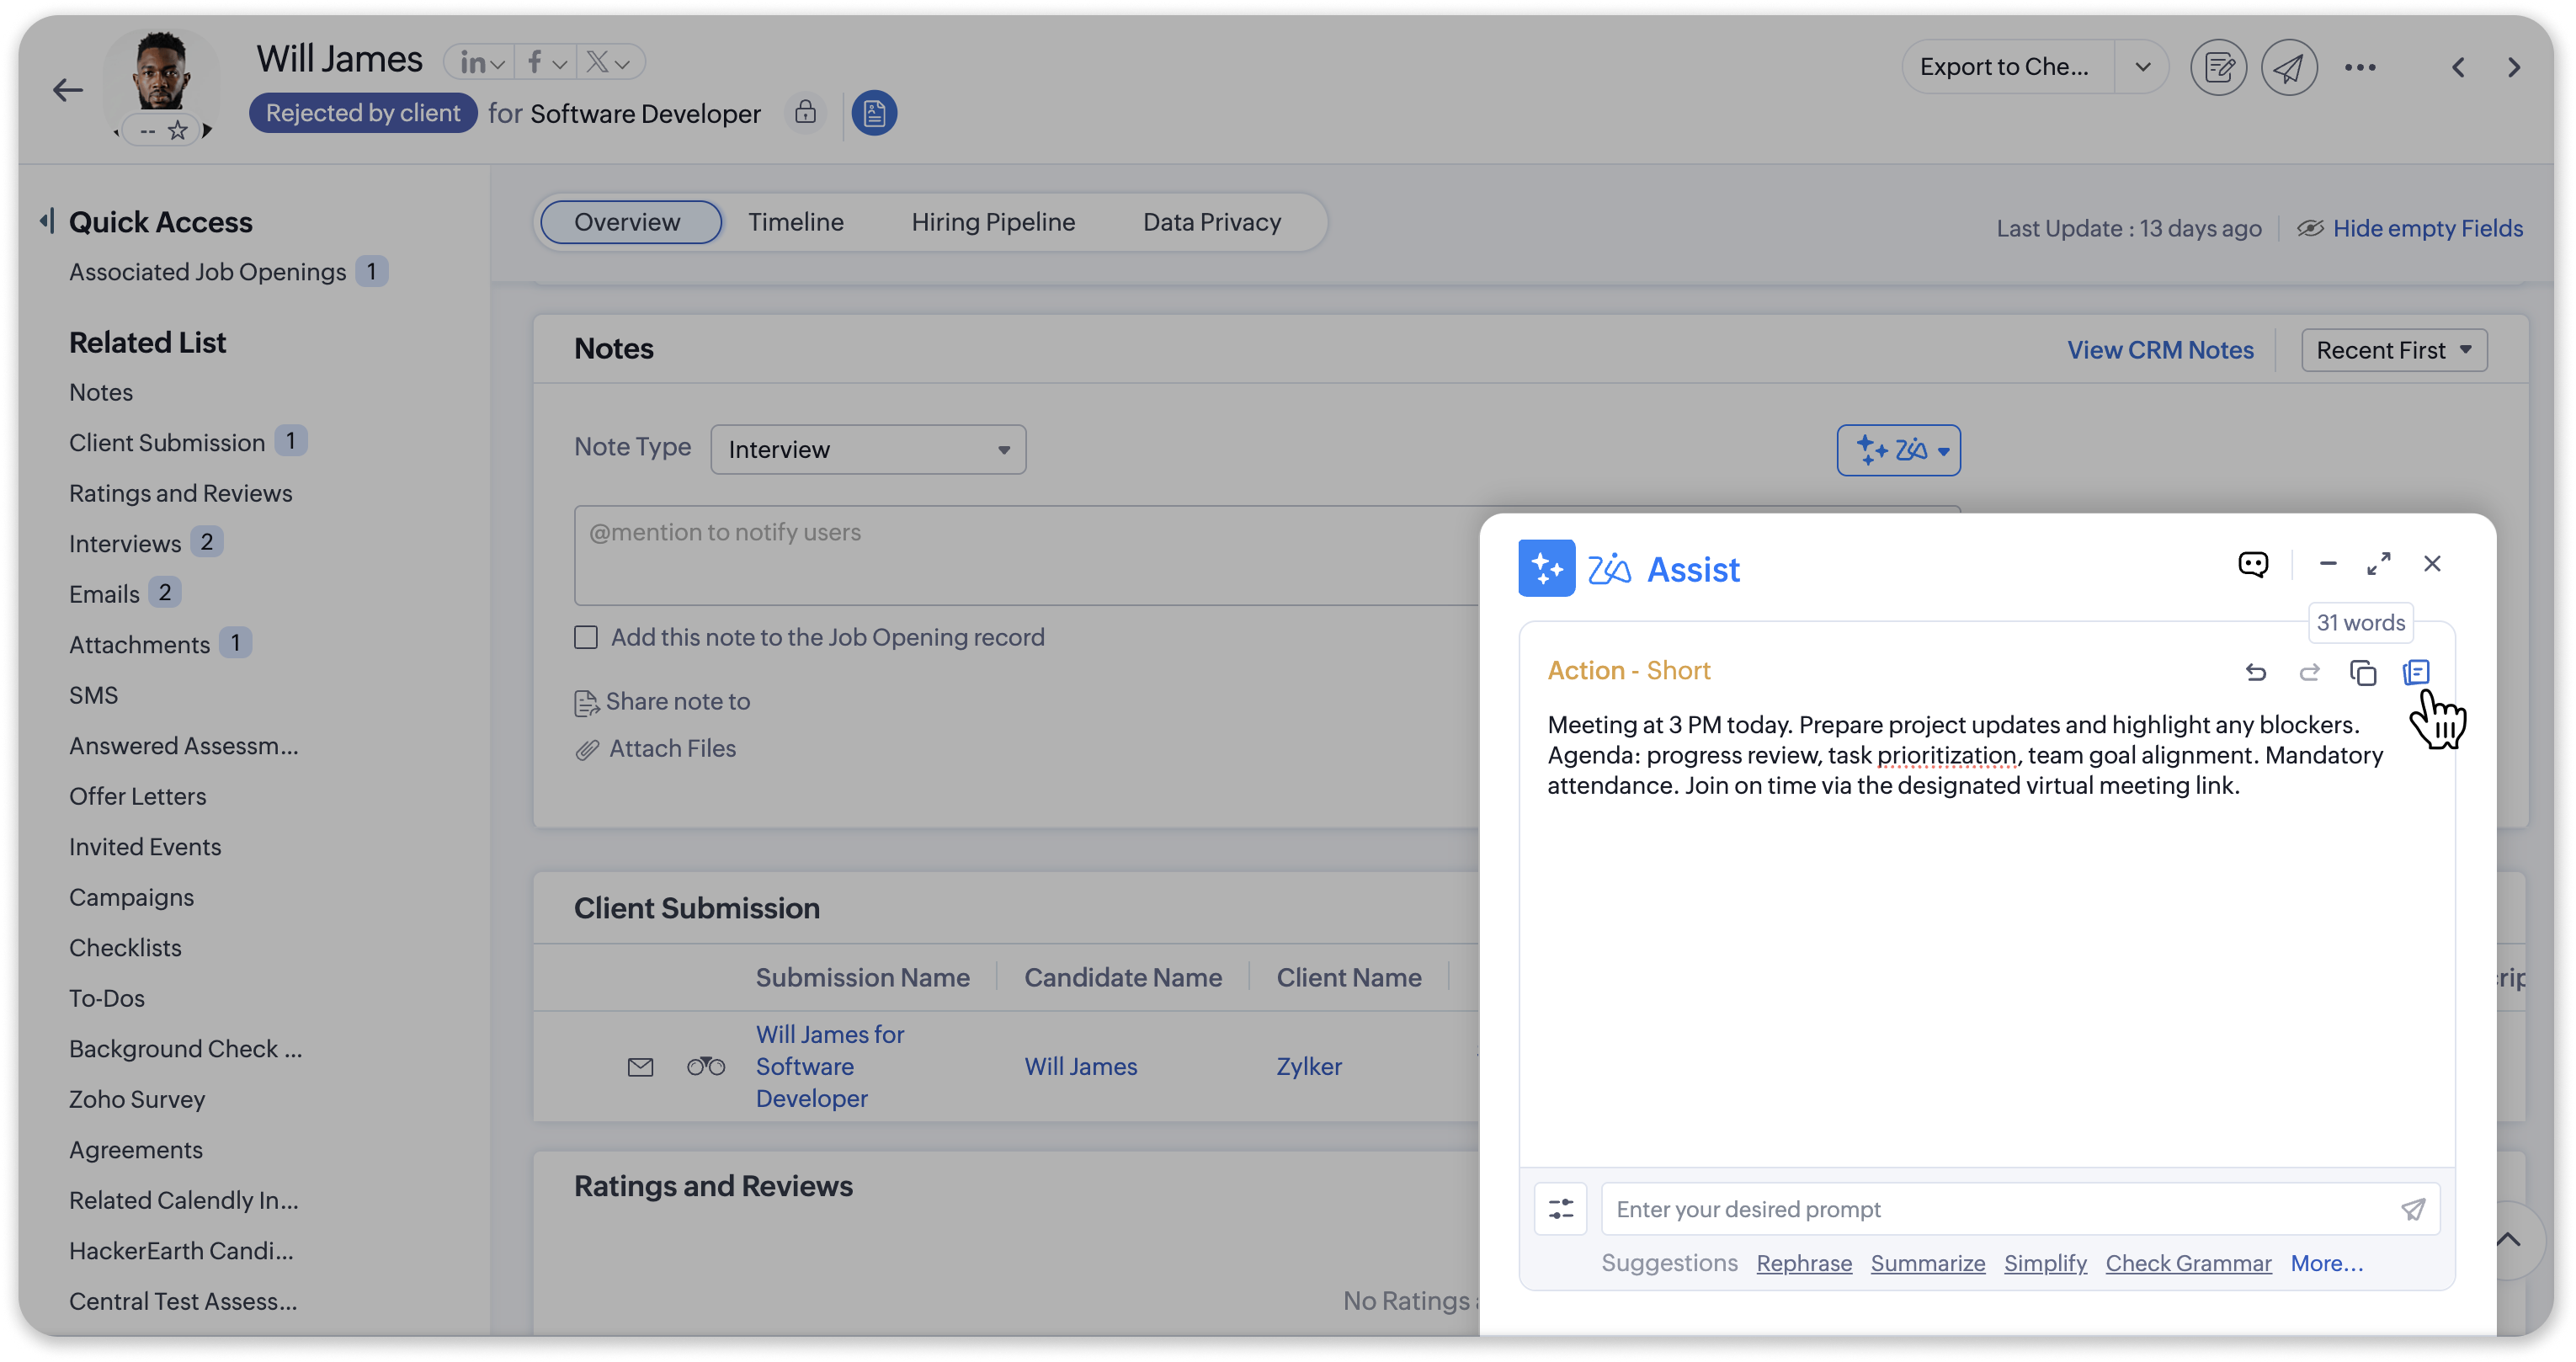Click the star rating toggle under photo

pos(177,131)
